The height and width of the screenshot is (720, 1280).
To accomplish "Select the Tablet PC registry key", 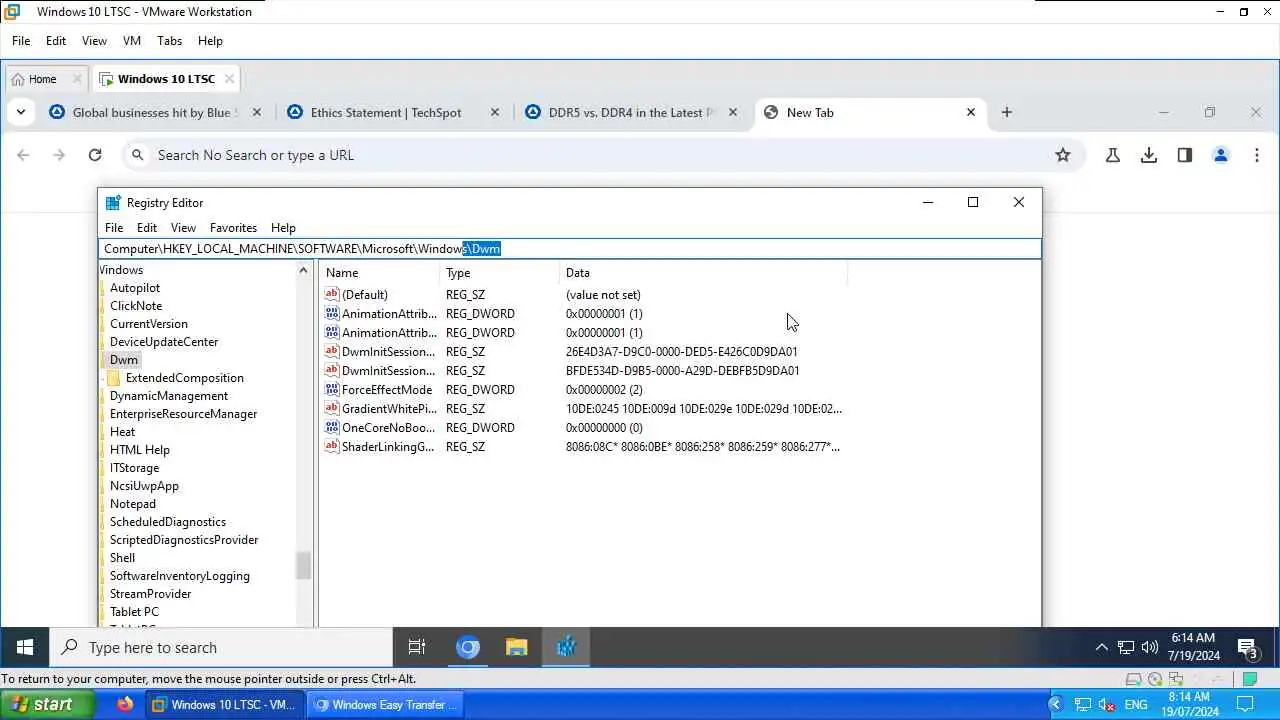I will [134, 612].
